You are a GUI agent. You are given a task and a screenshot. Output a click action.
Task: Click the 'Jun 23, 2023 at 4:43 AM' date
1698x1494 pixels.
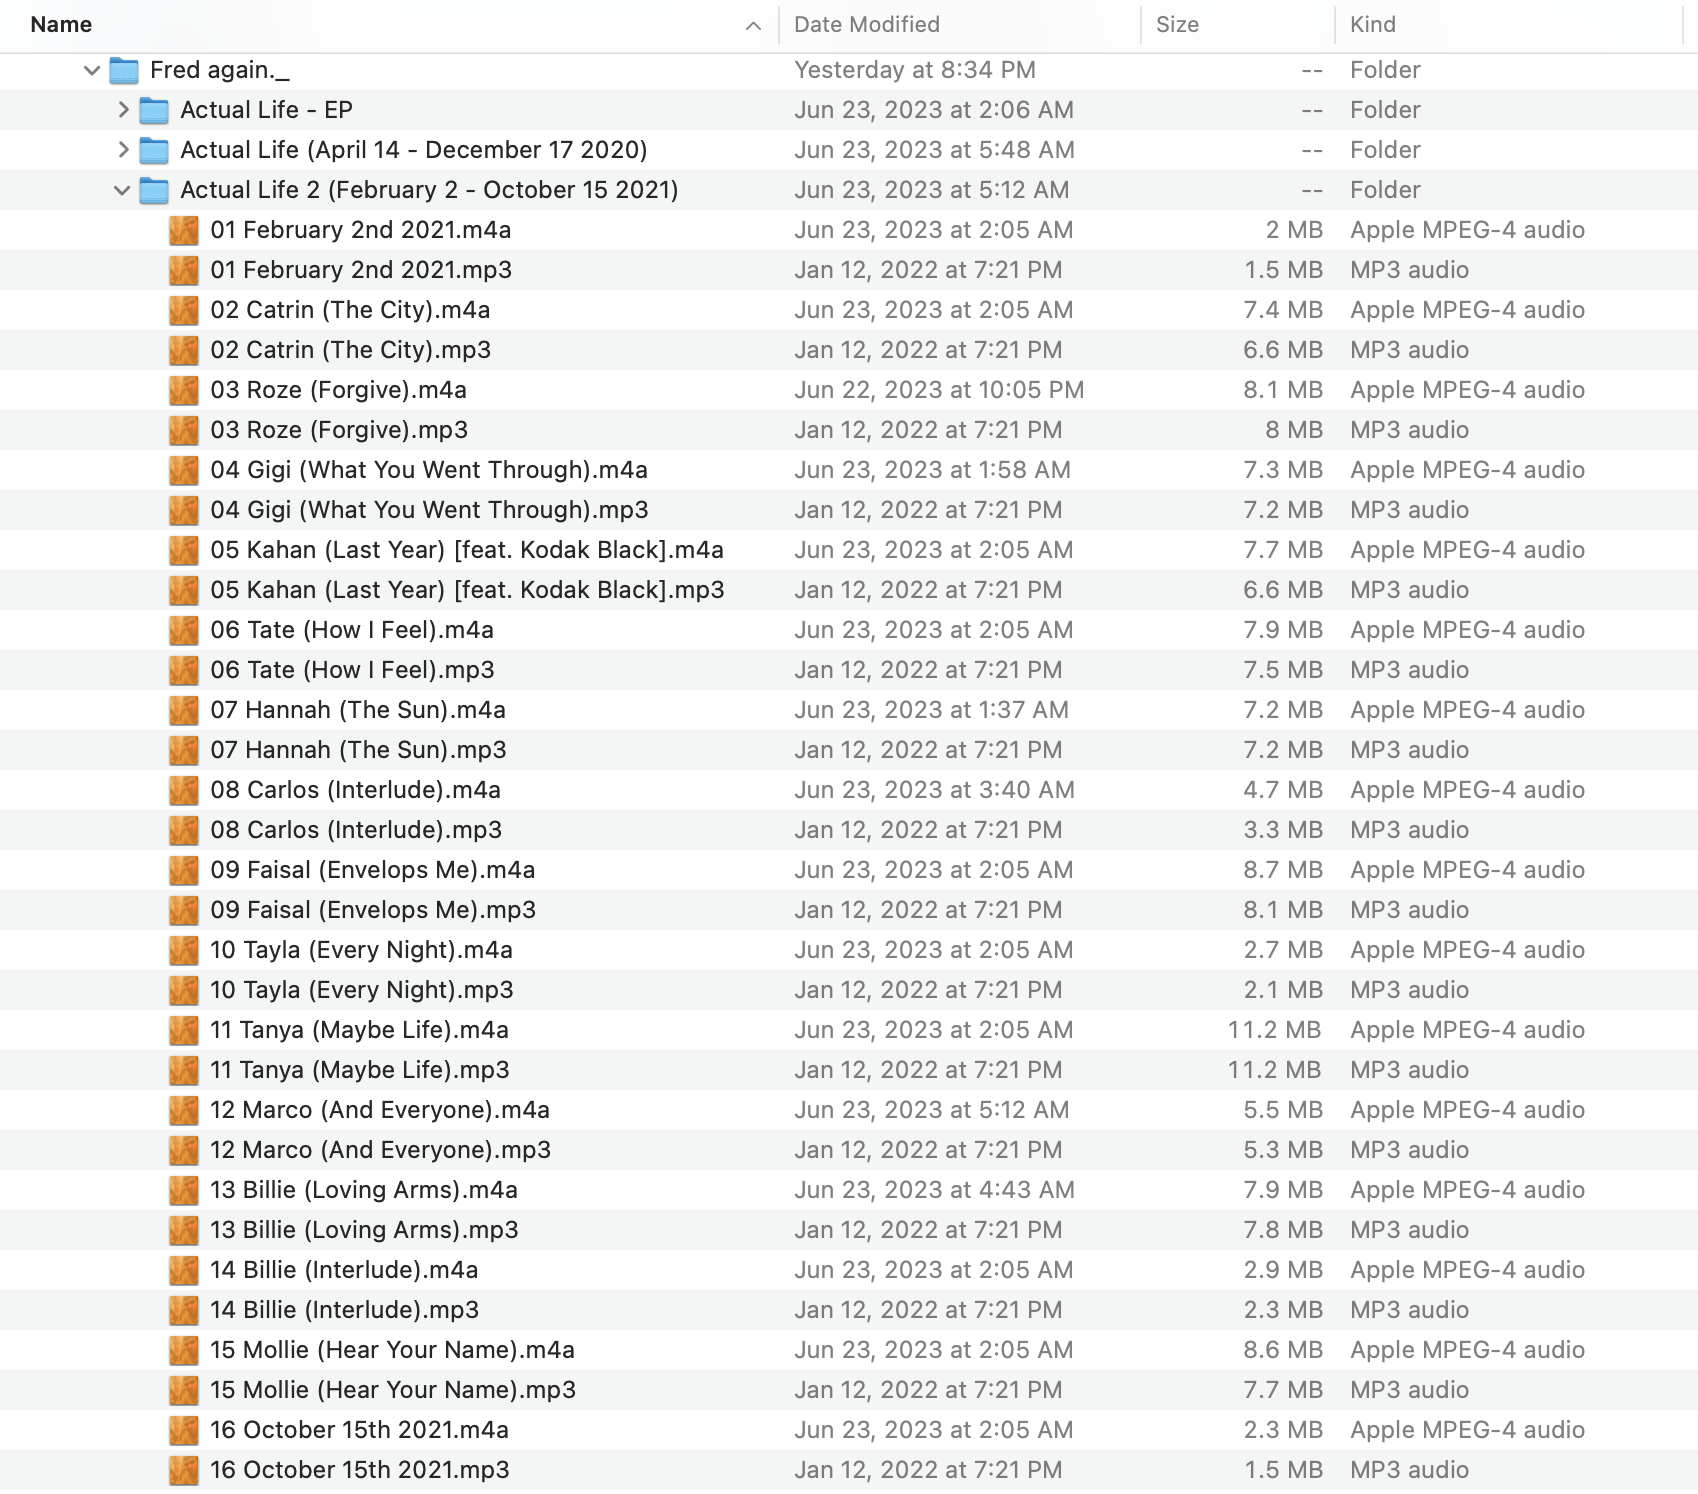(934, 1190)
